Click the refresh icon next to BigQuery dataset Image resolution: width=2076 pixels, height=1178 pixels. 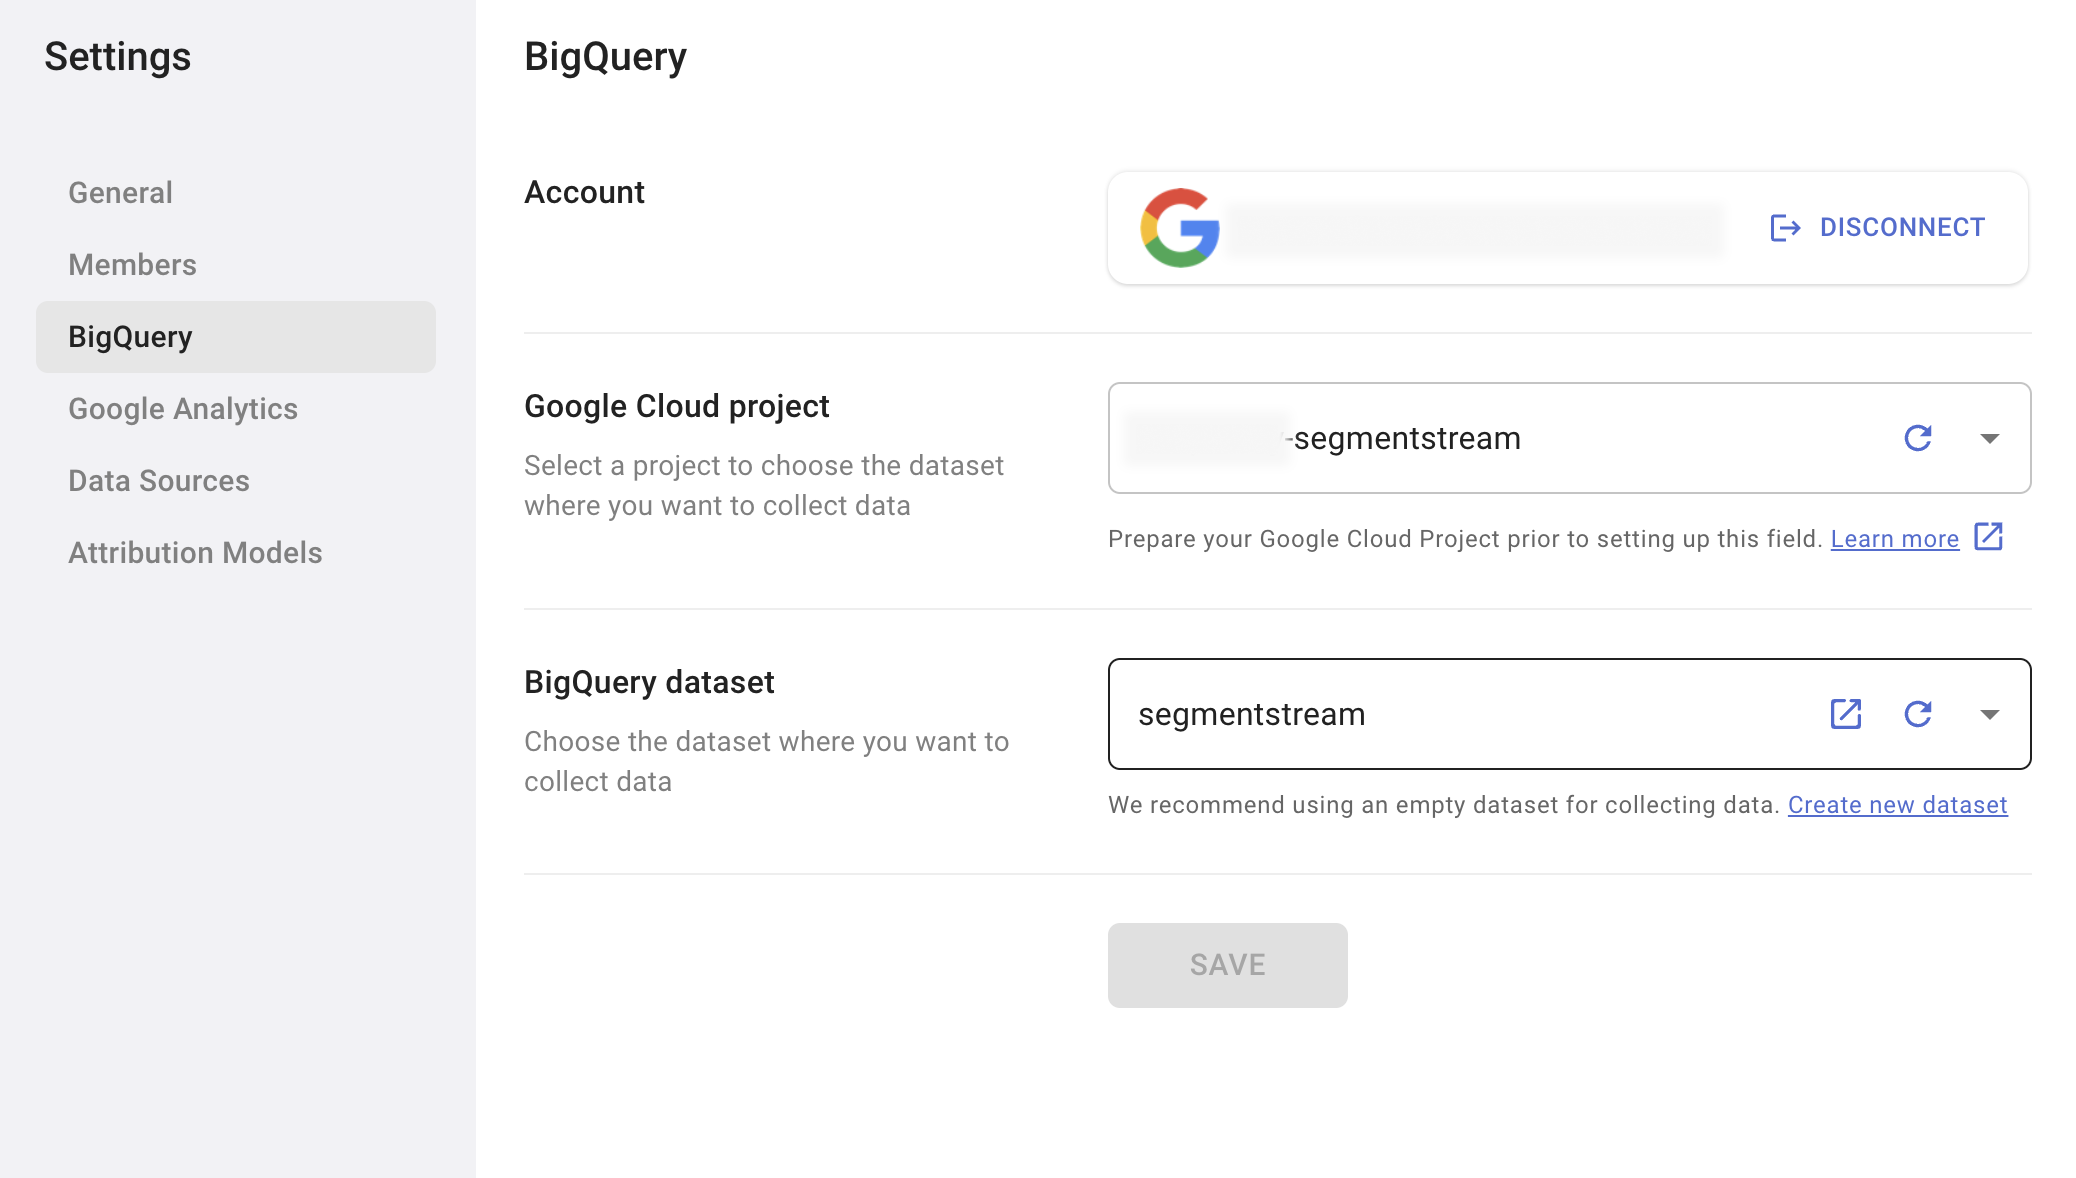(x=1918, y=713)
